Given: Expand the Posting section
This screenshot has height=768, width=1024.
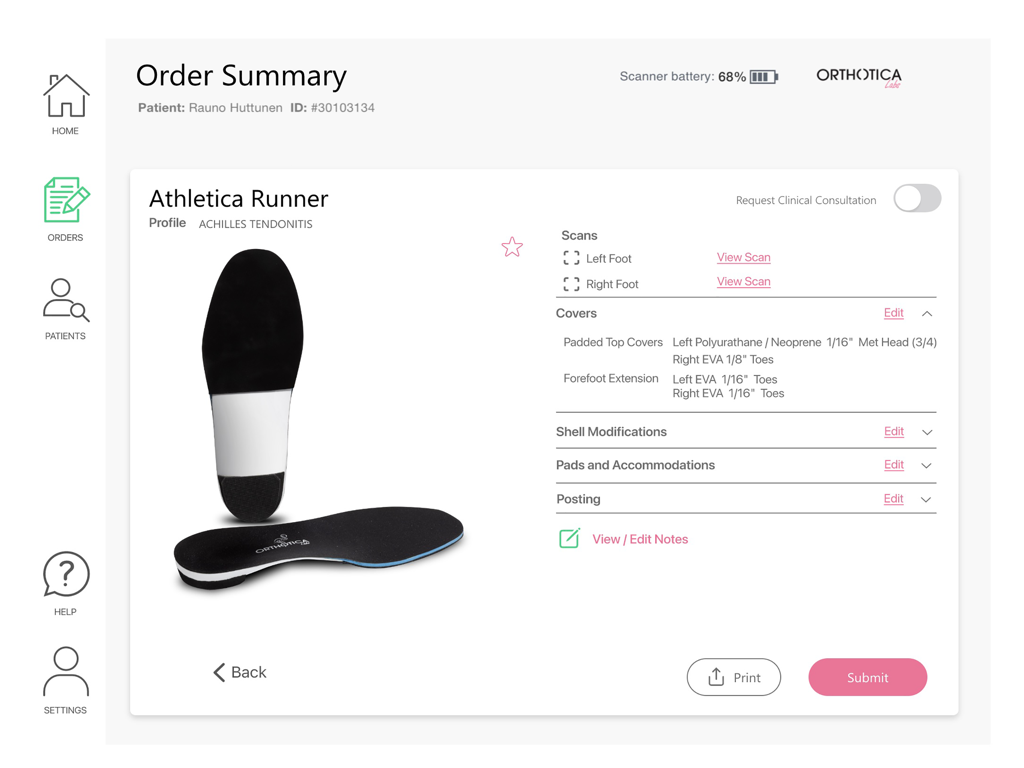Looking at the screenshot, I should (x=928, y=498).
